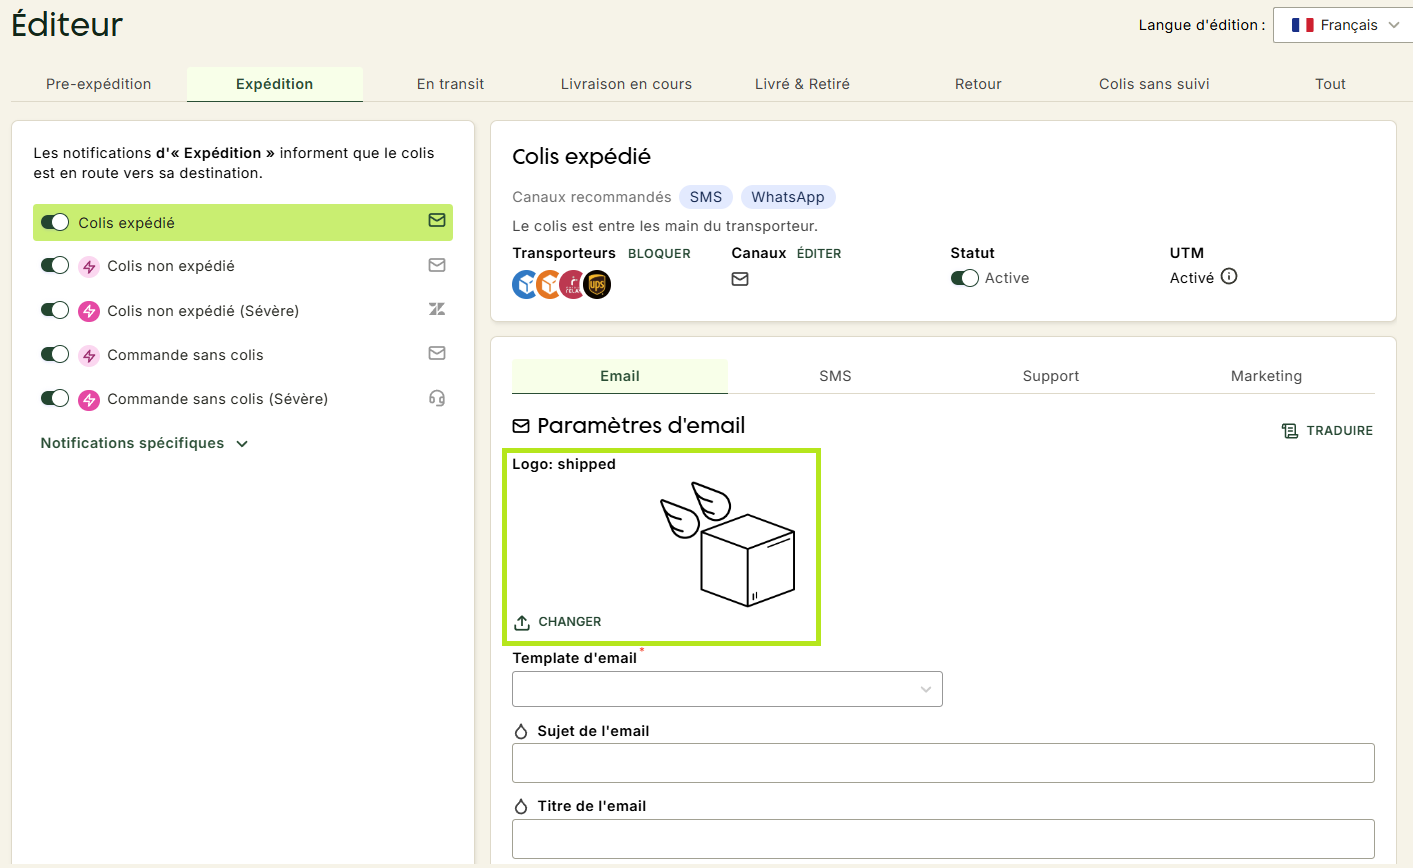1413x868 pixels.
Task: Click the envelope icon beside Paramètres d'email
Action: coord(521,426)
